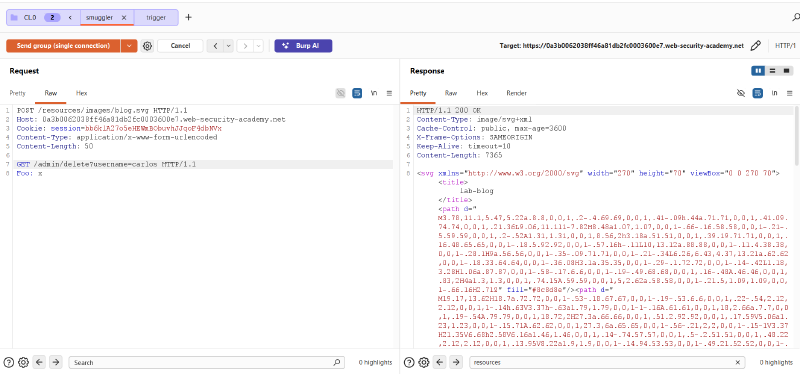Open request settings gear beside Send button
The image size is (800, 374).
click(147, 46)
